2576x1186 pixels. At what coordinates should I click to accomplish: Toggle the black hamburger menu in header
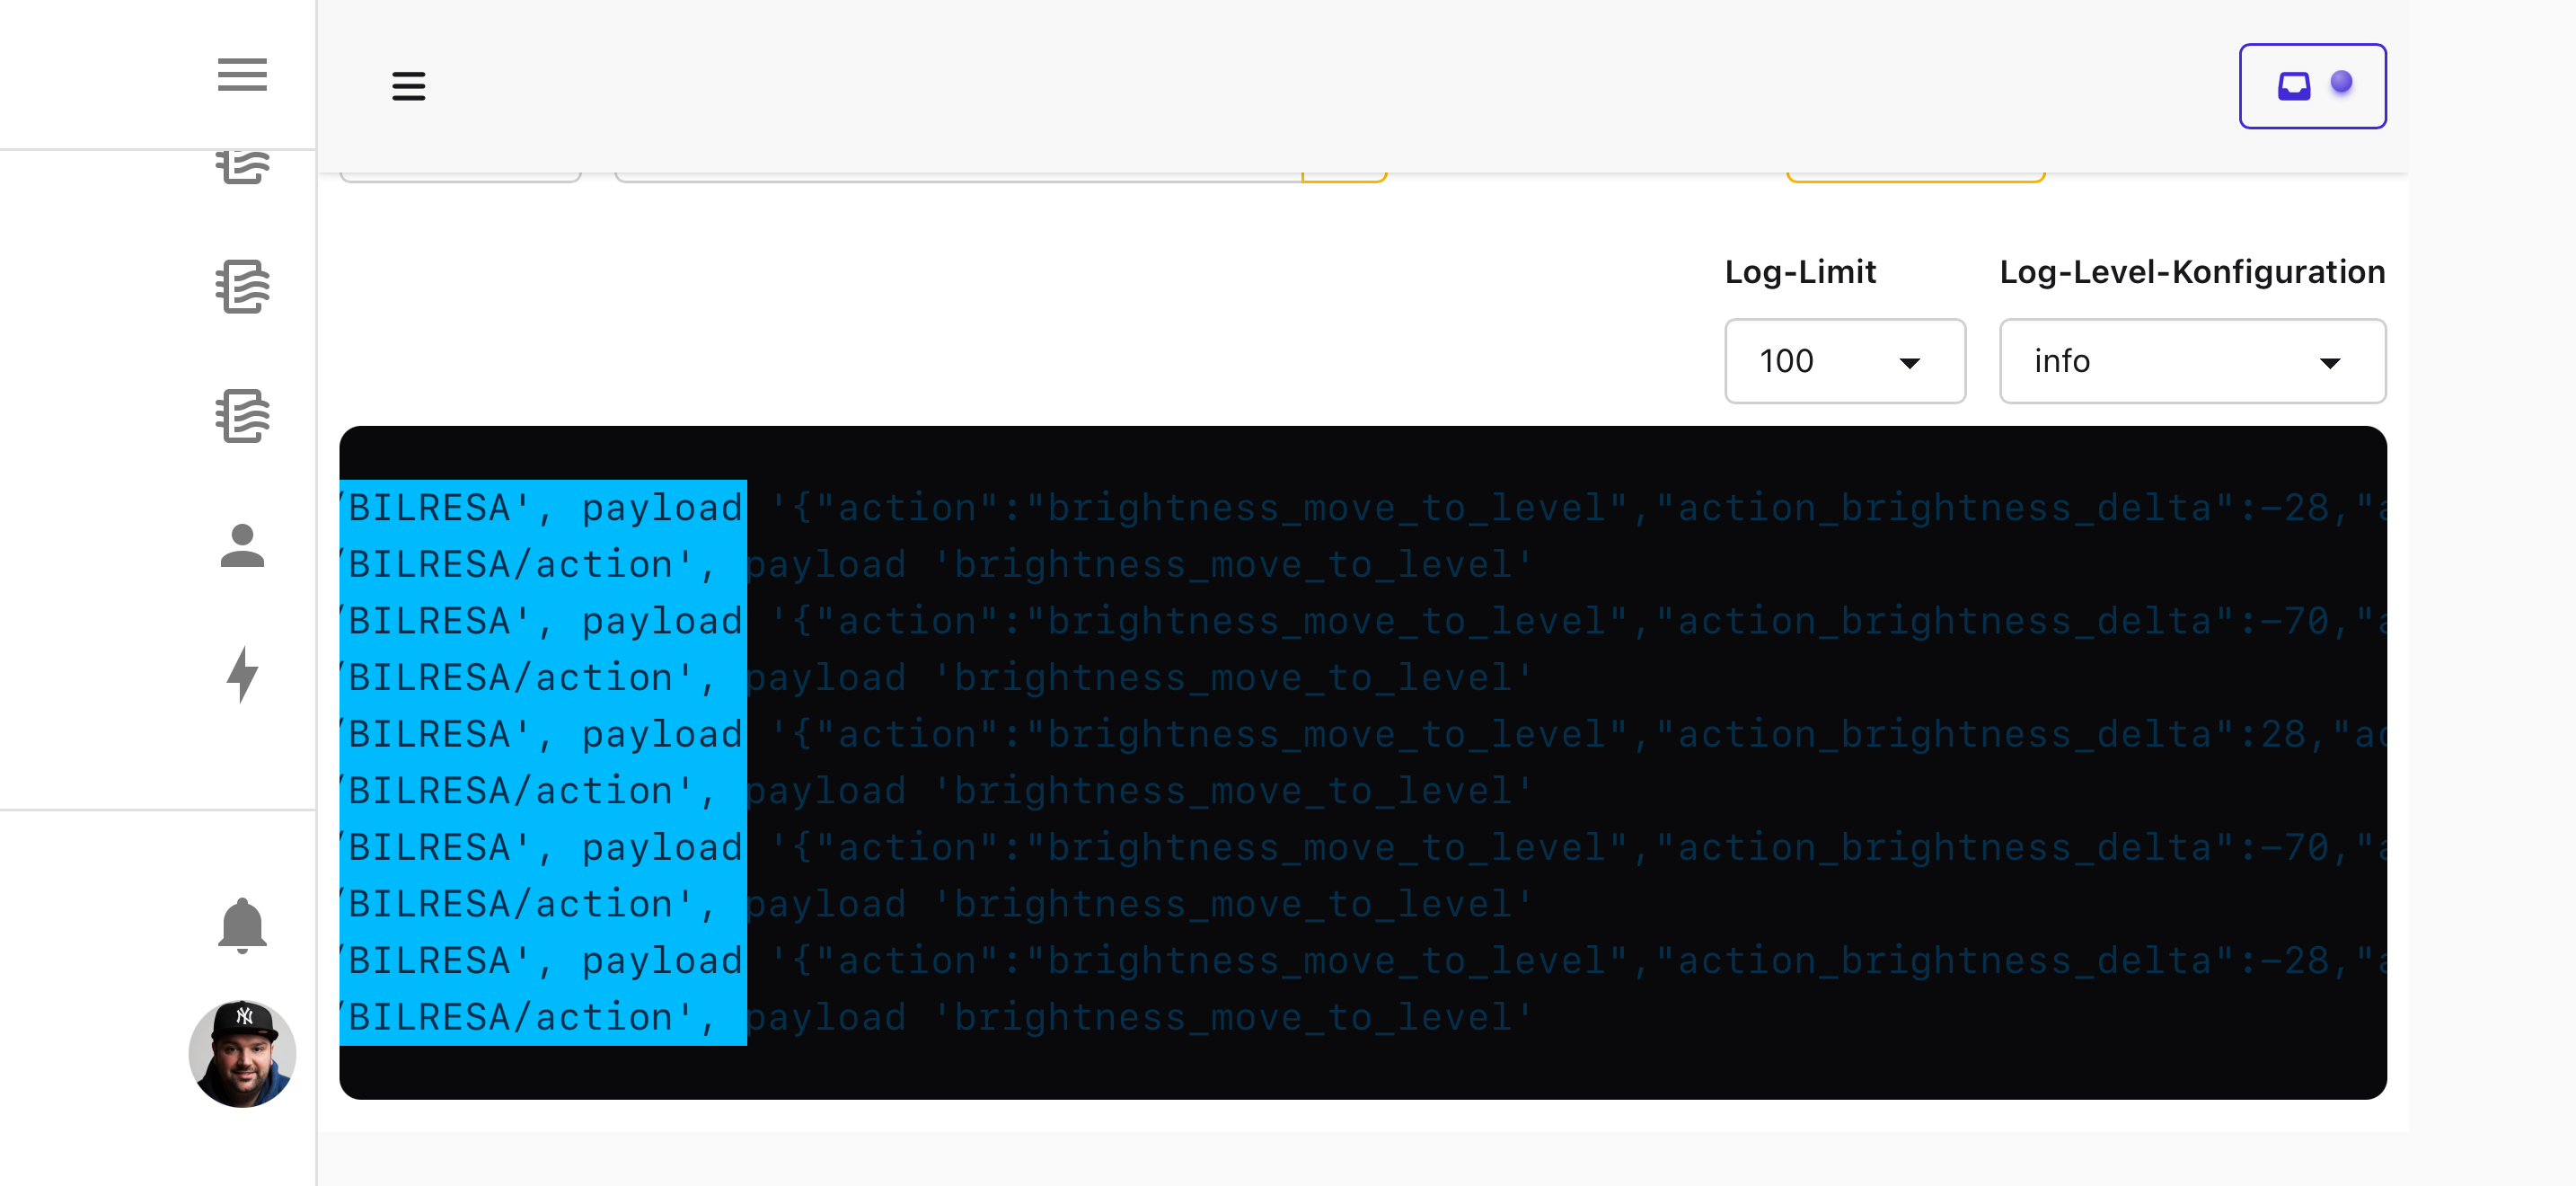408,86
